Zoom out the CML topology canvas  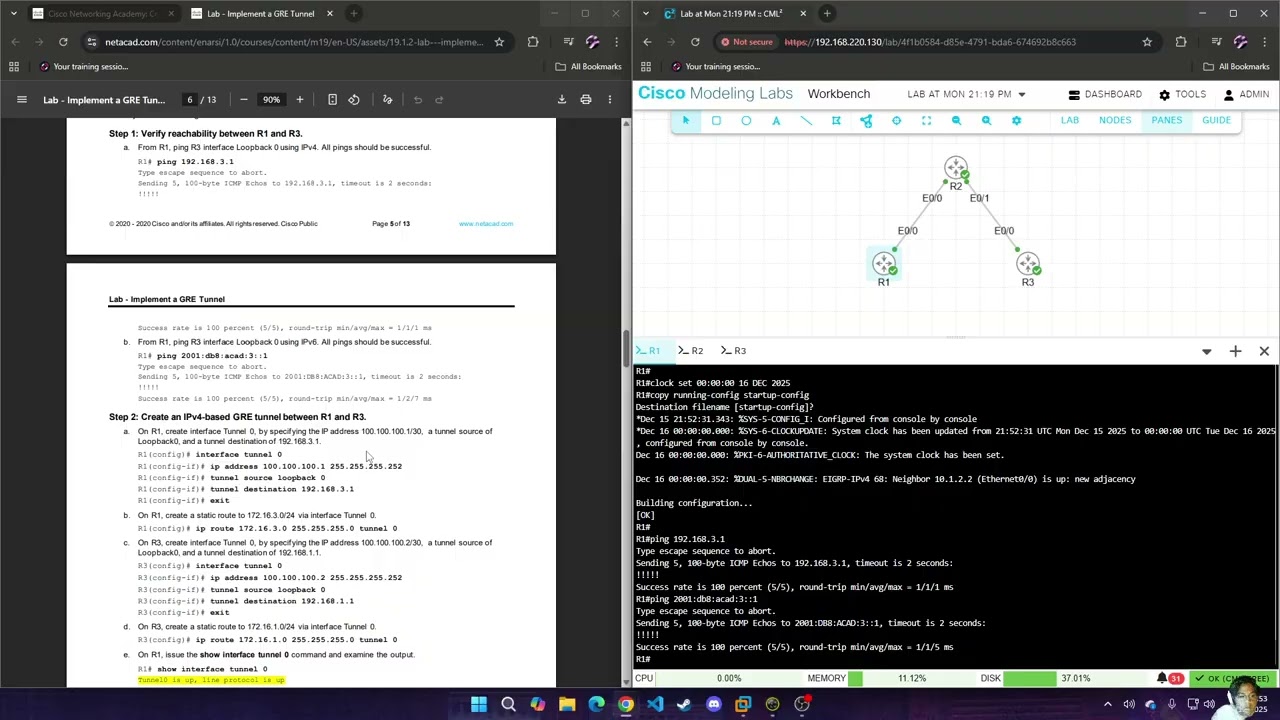tap(956, 120)
